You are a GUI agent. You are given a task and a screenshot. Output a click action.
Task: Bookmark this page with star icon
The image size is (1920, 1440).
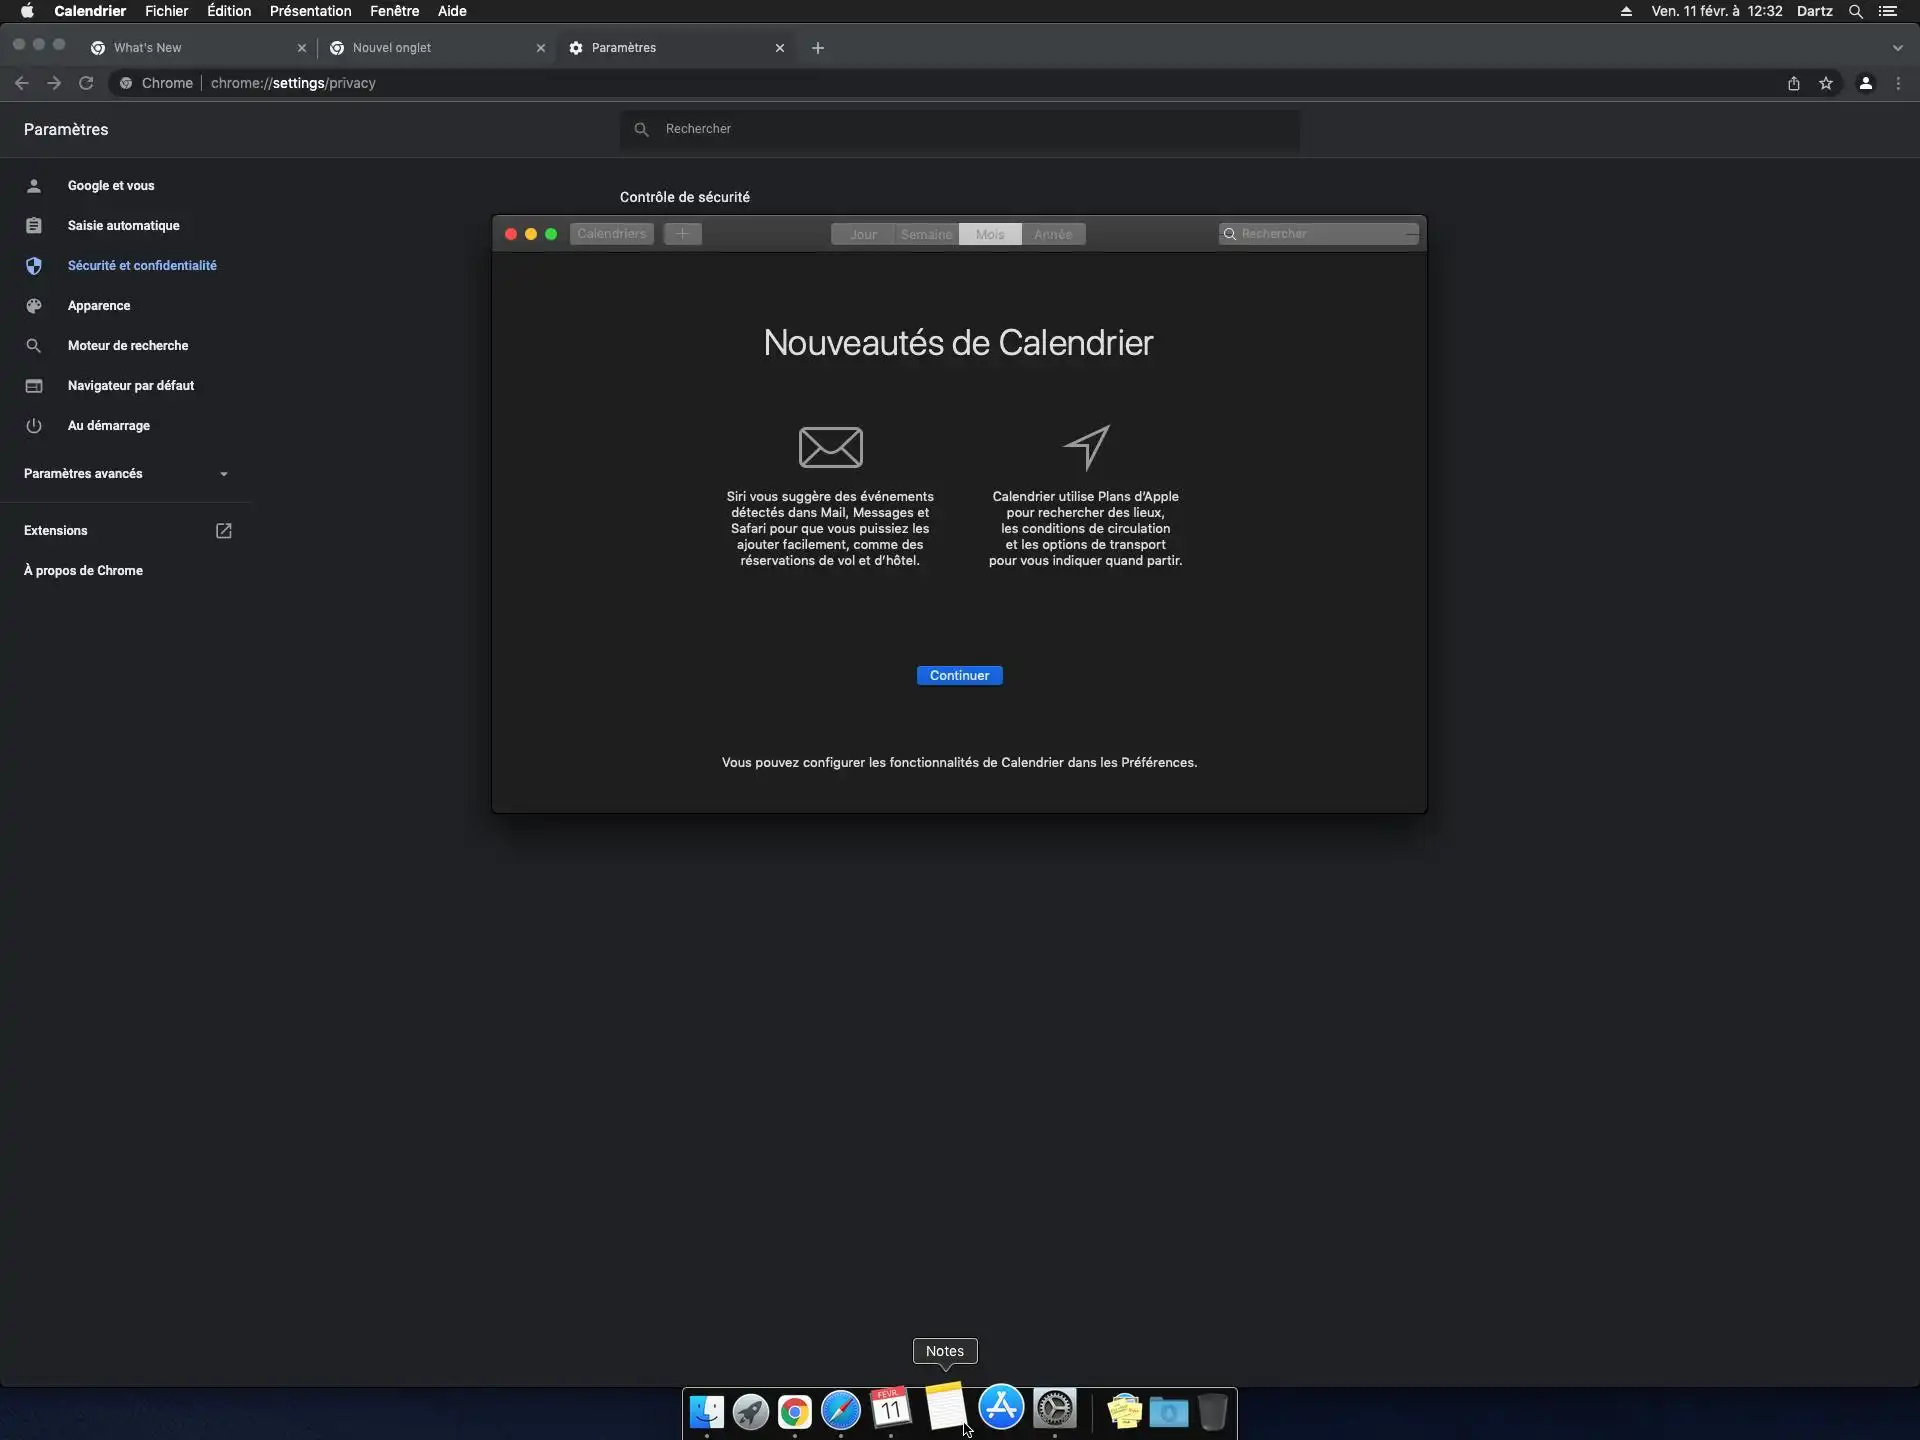click(1826, 83)
